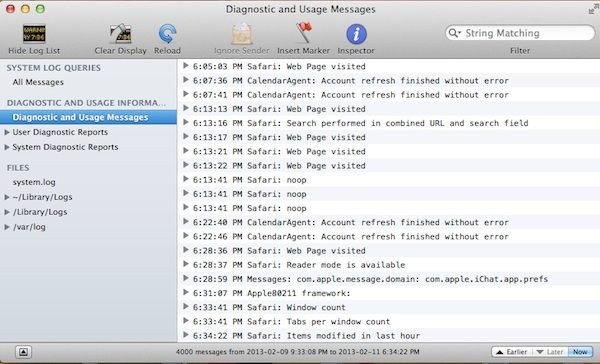
Task: Expand the /var/log folder
Action: click(7, 227)
